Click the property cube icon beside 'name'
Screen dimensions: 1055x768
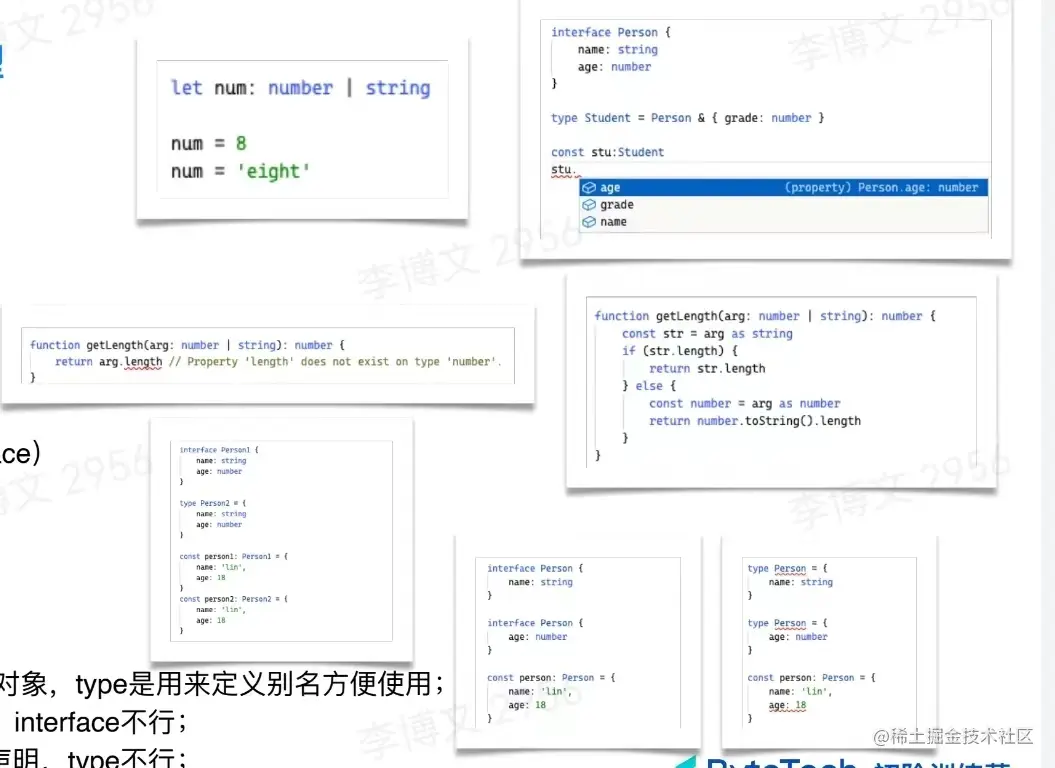point(589,221)
